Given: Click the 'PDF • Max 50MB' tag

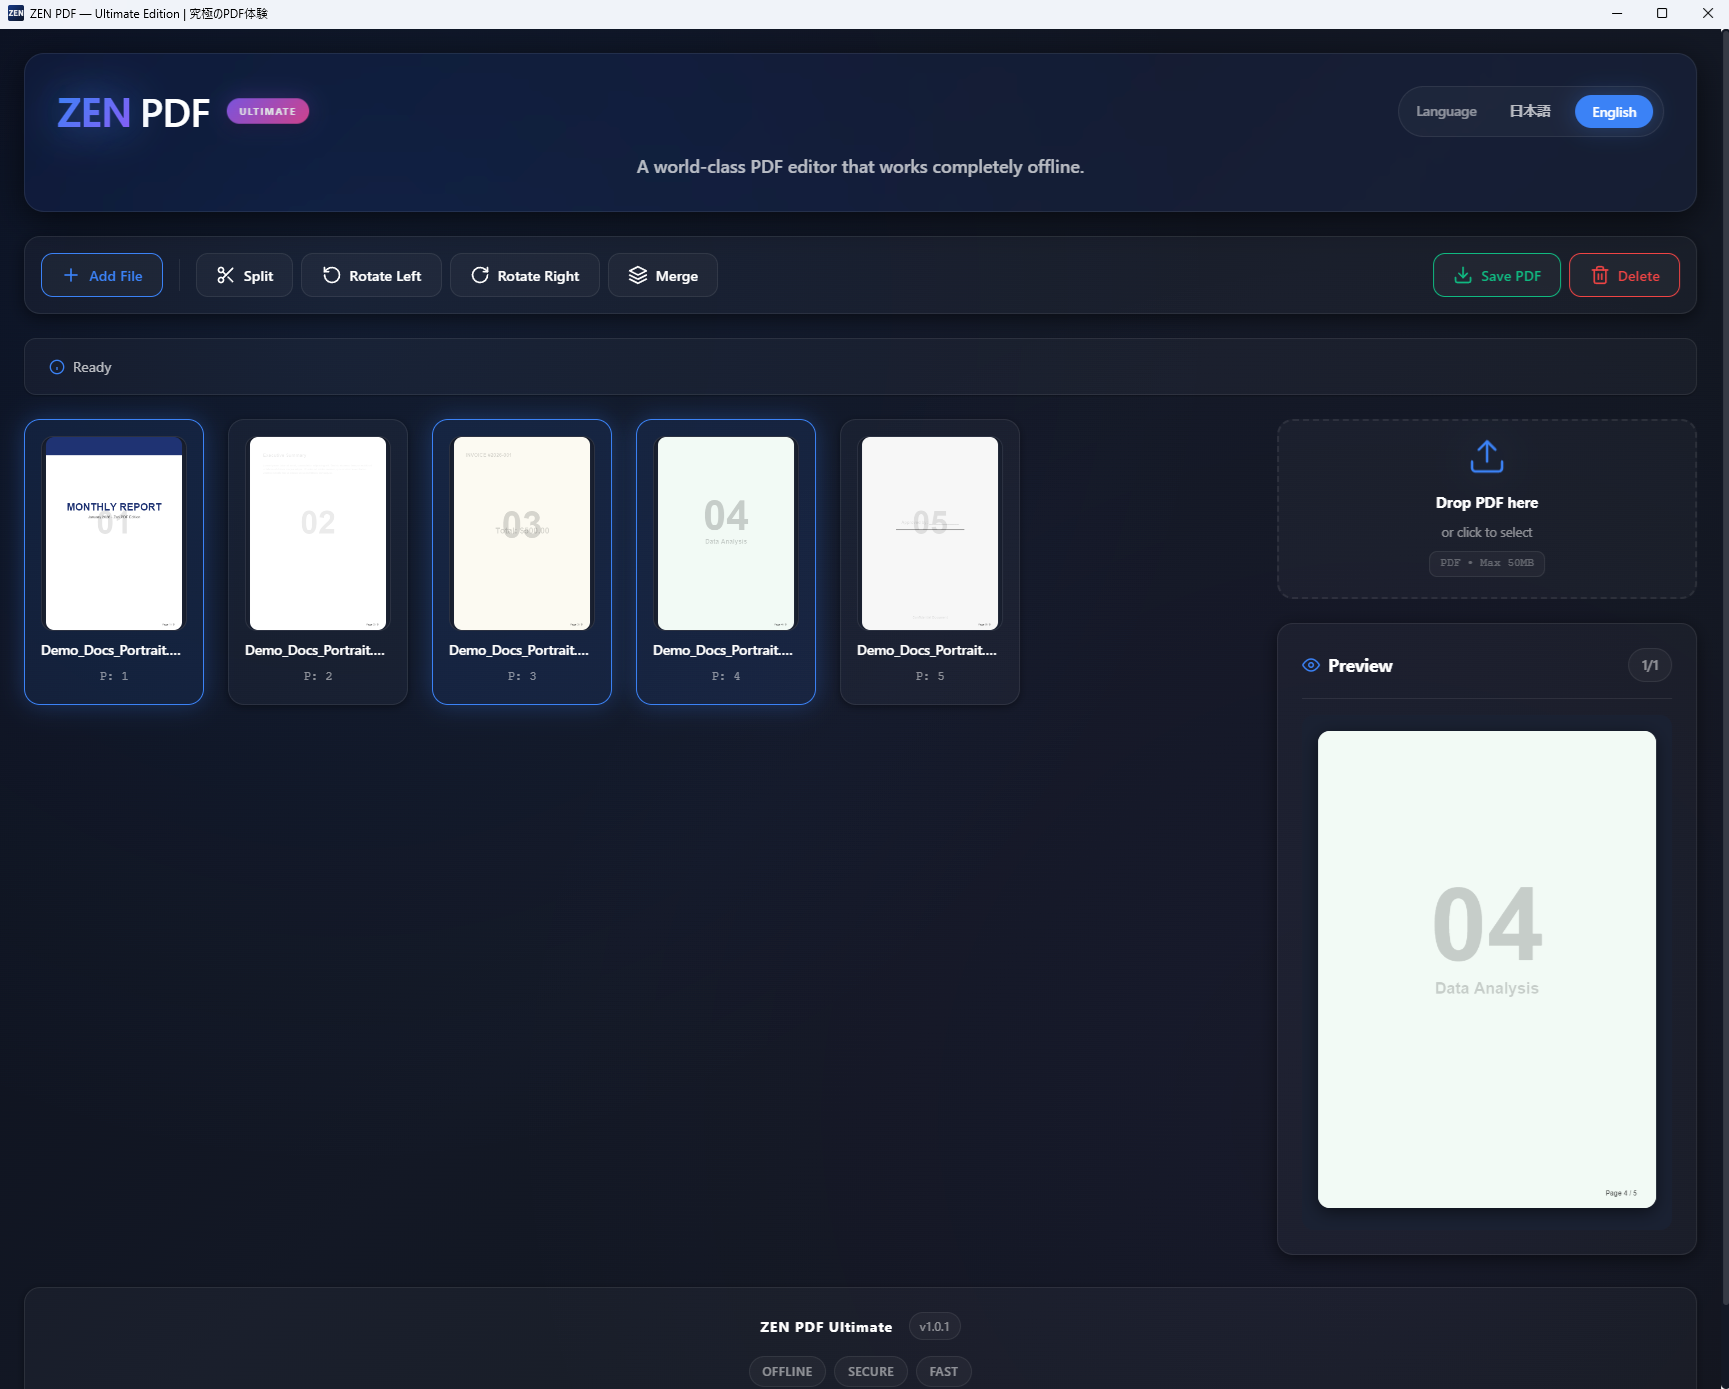Looking at the screenshot, I should 1487,563.
